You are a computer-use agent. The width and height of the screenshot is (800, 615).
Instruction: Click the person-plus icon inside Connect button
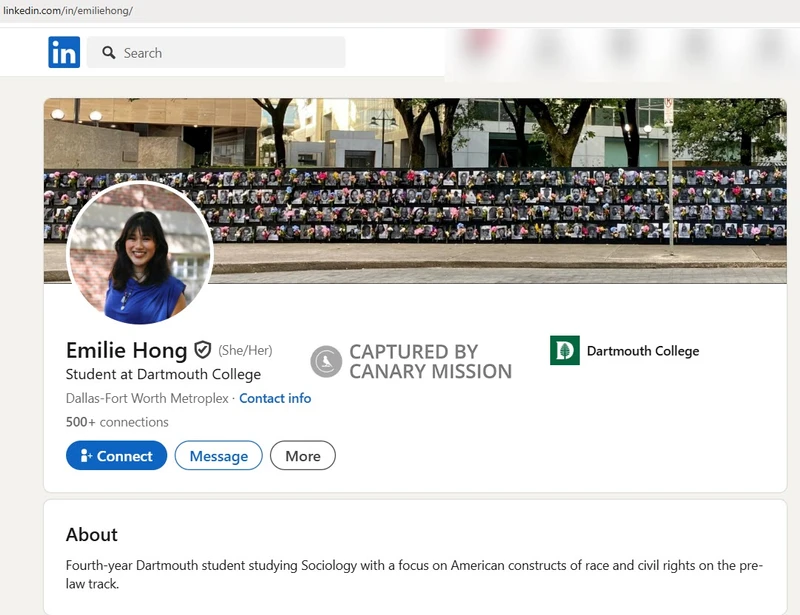point(85,455)
